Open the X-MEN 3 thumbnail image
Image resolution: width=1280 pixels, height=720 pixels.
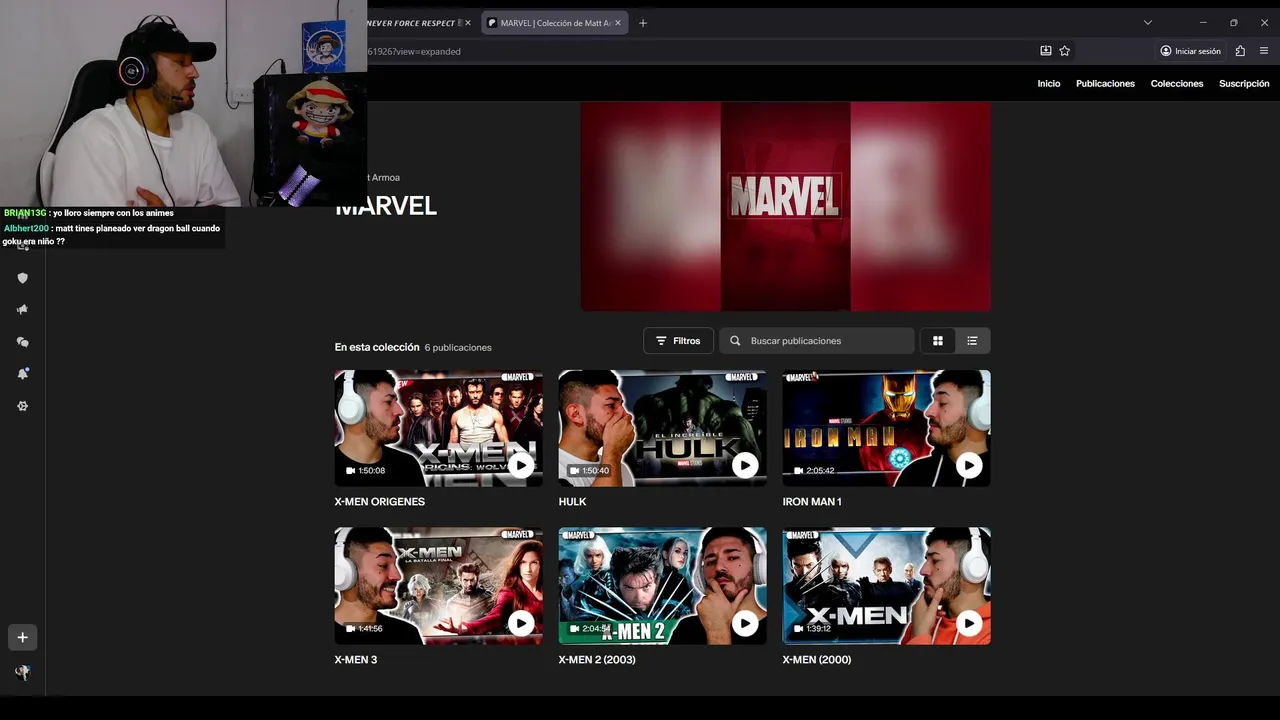(438, 586)
